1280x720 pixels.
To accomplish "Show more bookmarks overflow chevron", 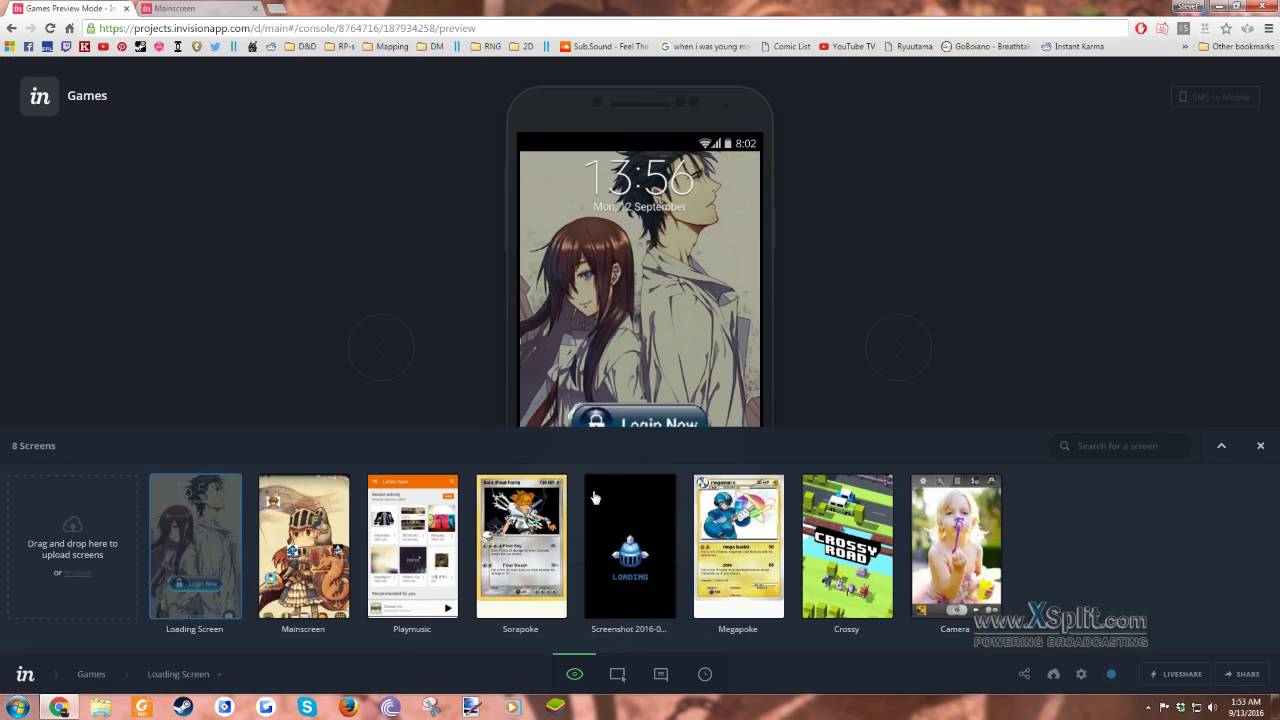I will [1186, 46].
